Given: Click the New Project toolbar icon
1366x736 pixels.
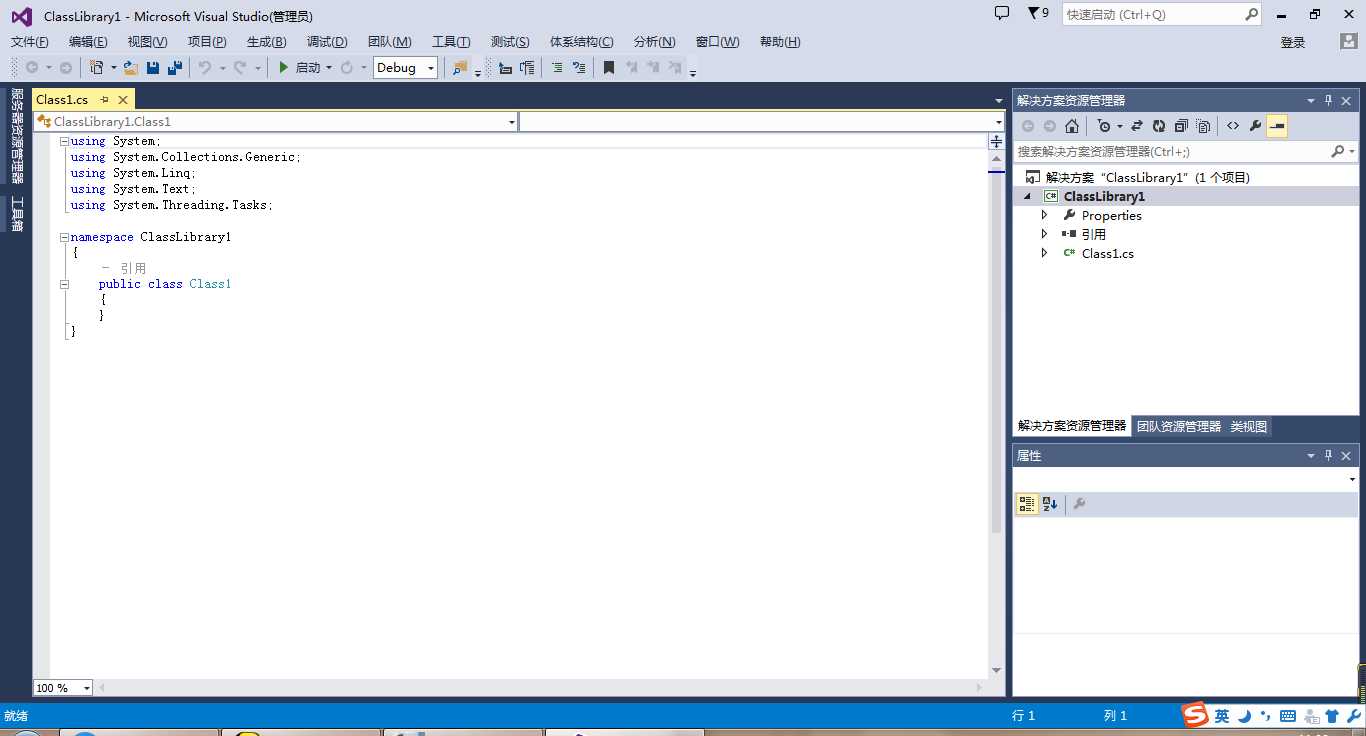Looking at the screenshot, I should (x=96, y=67).
